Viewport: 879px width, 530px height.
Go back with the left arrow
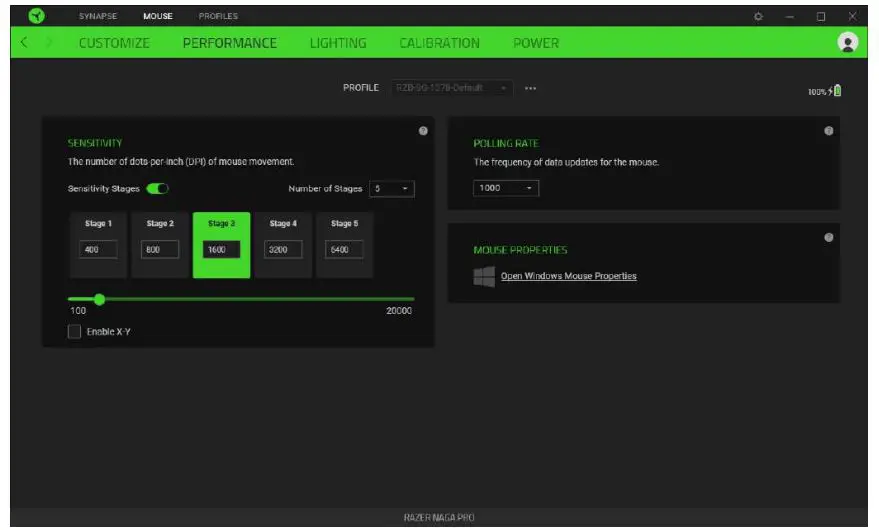(x=24, y=42)
